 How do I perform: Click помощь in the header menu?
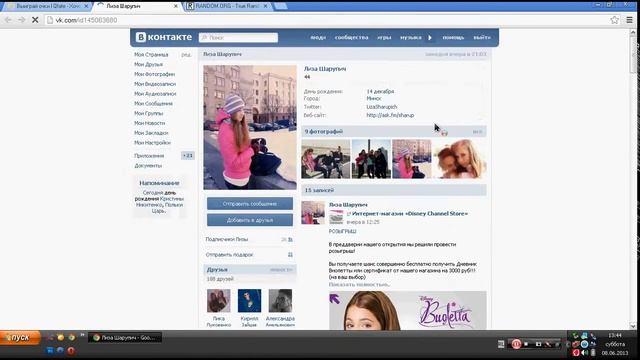click(x=453, y=38)
